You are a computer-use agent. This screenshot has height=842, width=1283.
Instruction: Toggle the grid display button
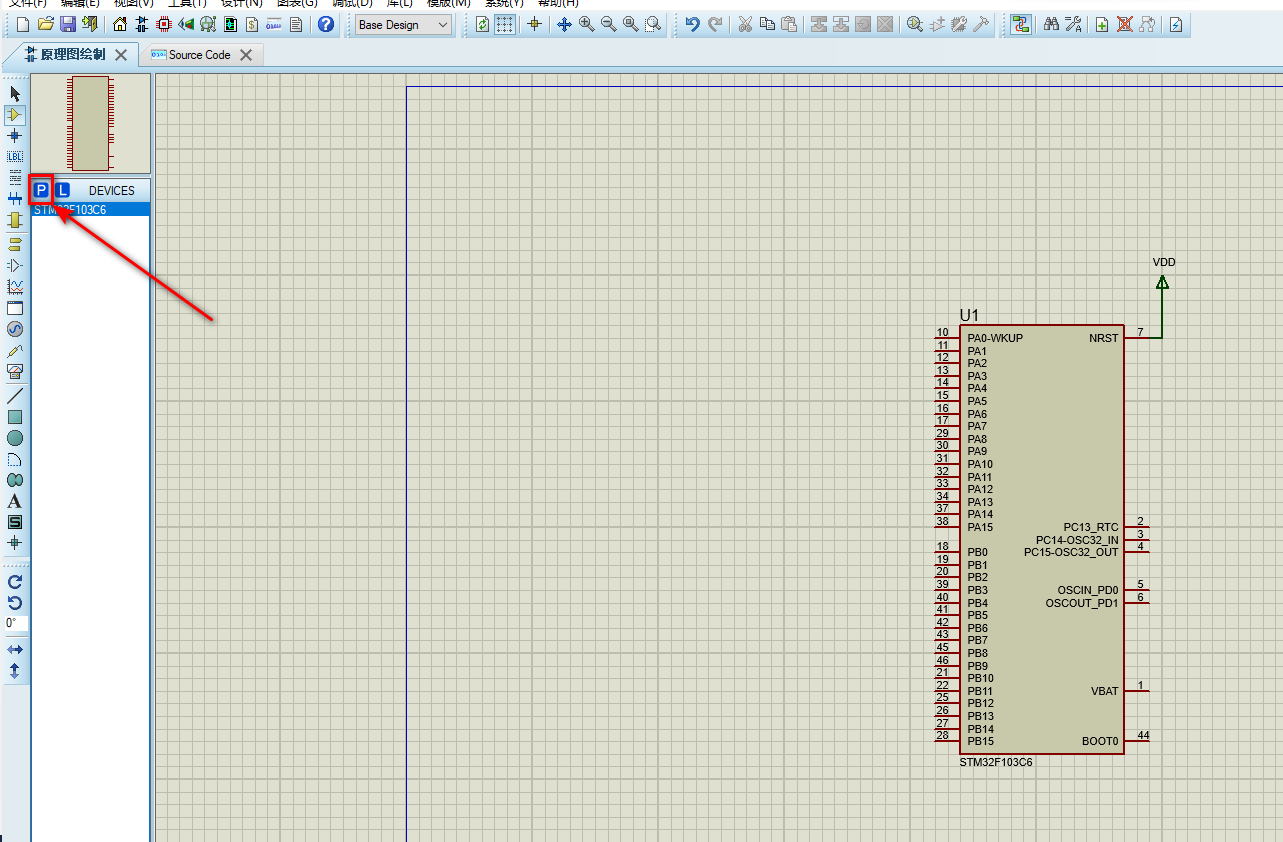point(506,24)
